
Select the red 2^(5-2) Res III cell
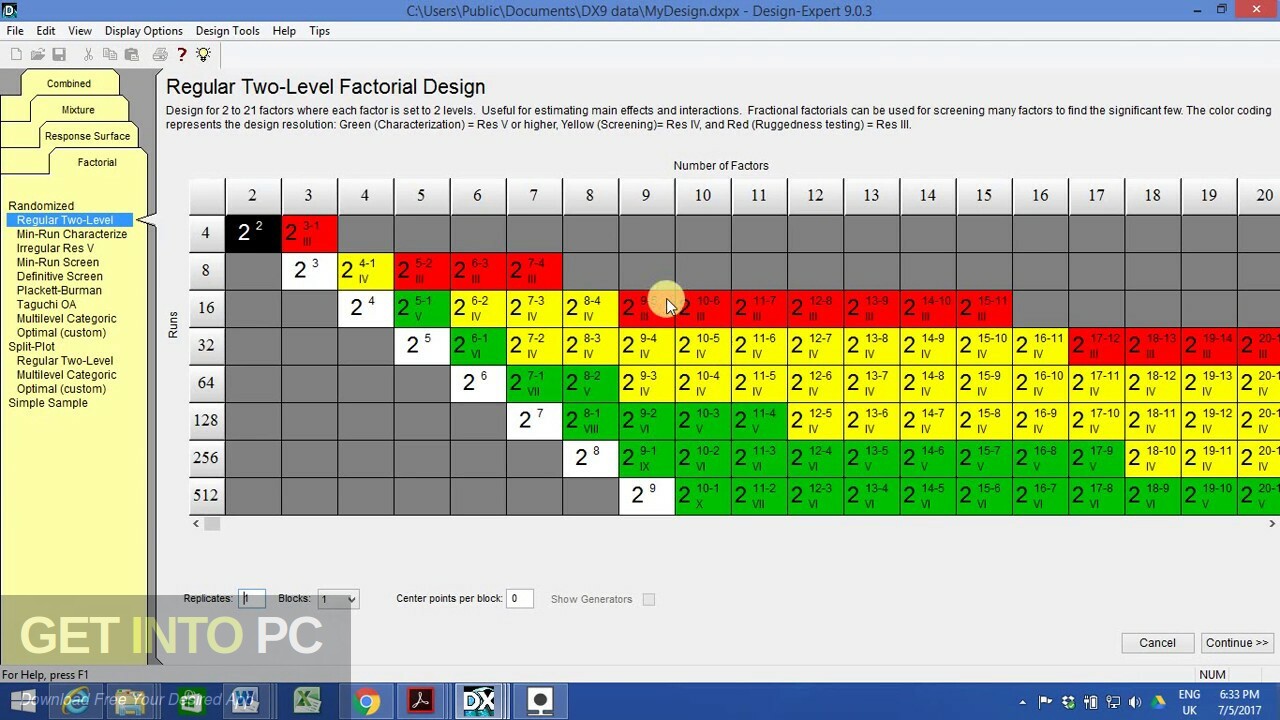pos(421,270)
